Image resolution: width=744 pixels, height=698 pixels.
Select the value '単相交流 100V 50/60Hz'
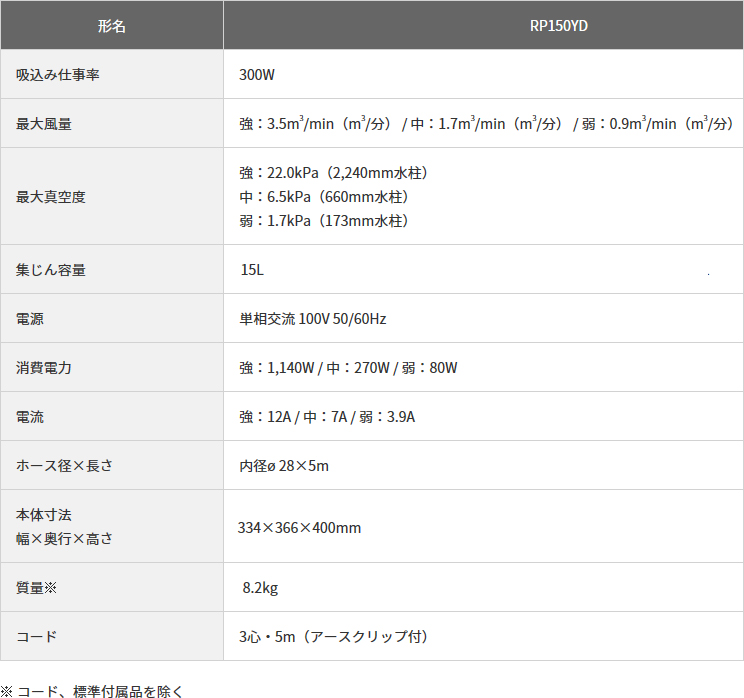313,318
